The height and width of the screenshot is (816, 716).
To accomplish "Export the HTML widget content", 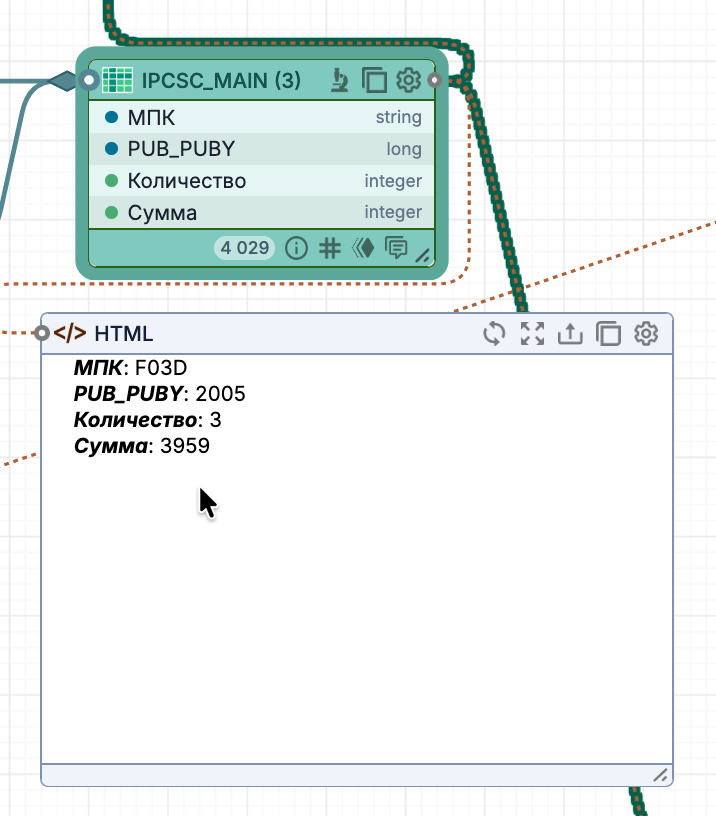I will click(x=570, y=334).
